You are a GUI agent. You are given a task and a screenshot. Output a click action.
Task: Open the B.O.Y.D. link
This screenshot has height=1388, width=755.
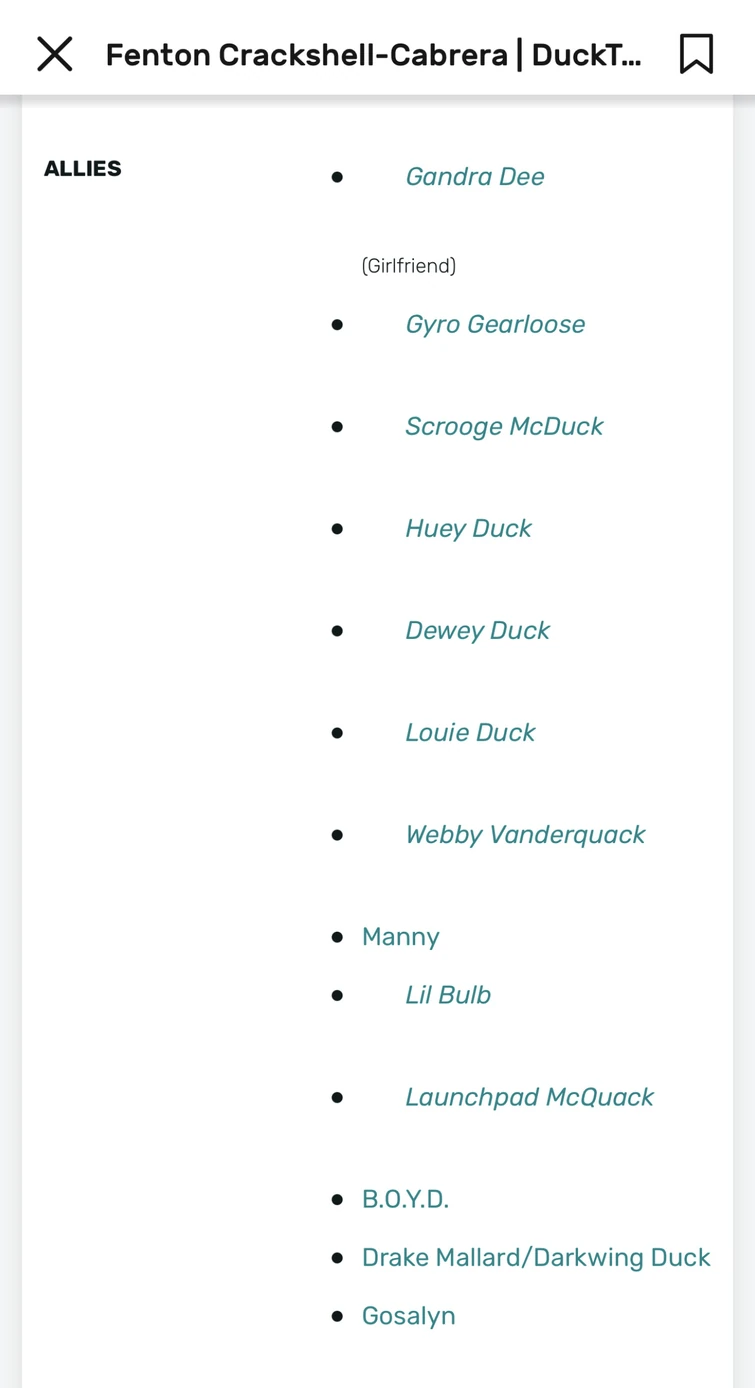tap(405, 1199)
